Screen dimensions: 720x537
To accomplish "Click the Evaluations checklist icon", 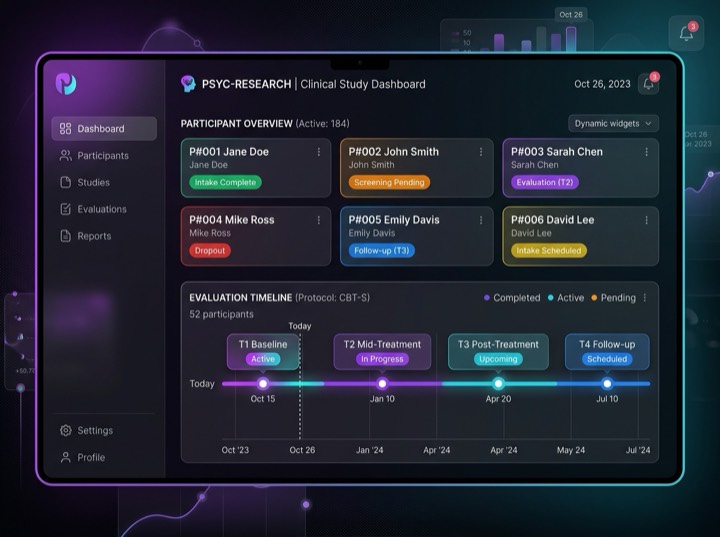I will click(66, 209).
